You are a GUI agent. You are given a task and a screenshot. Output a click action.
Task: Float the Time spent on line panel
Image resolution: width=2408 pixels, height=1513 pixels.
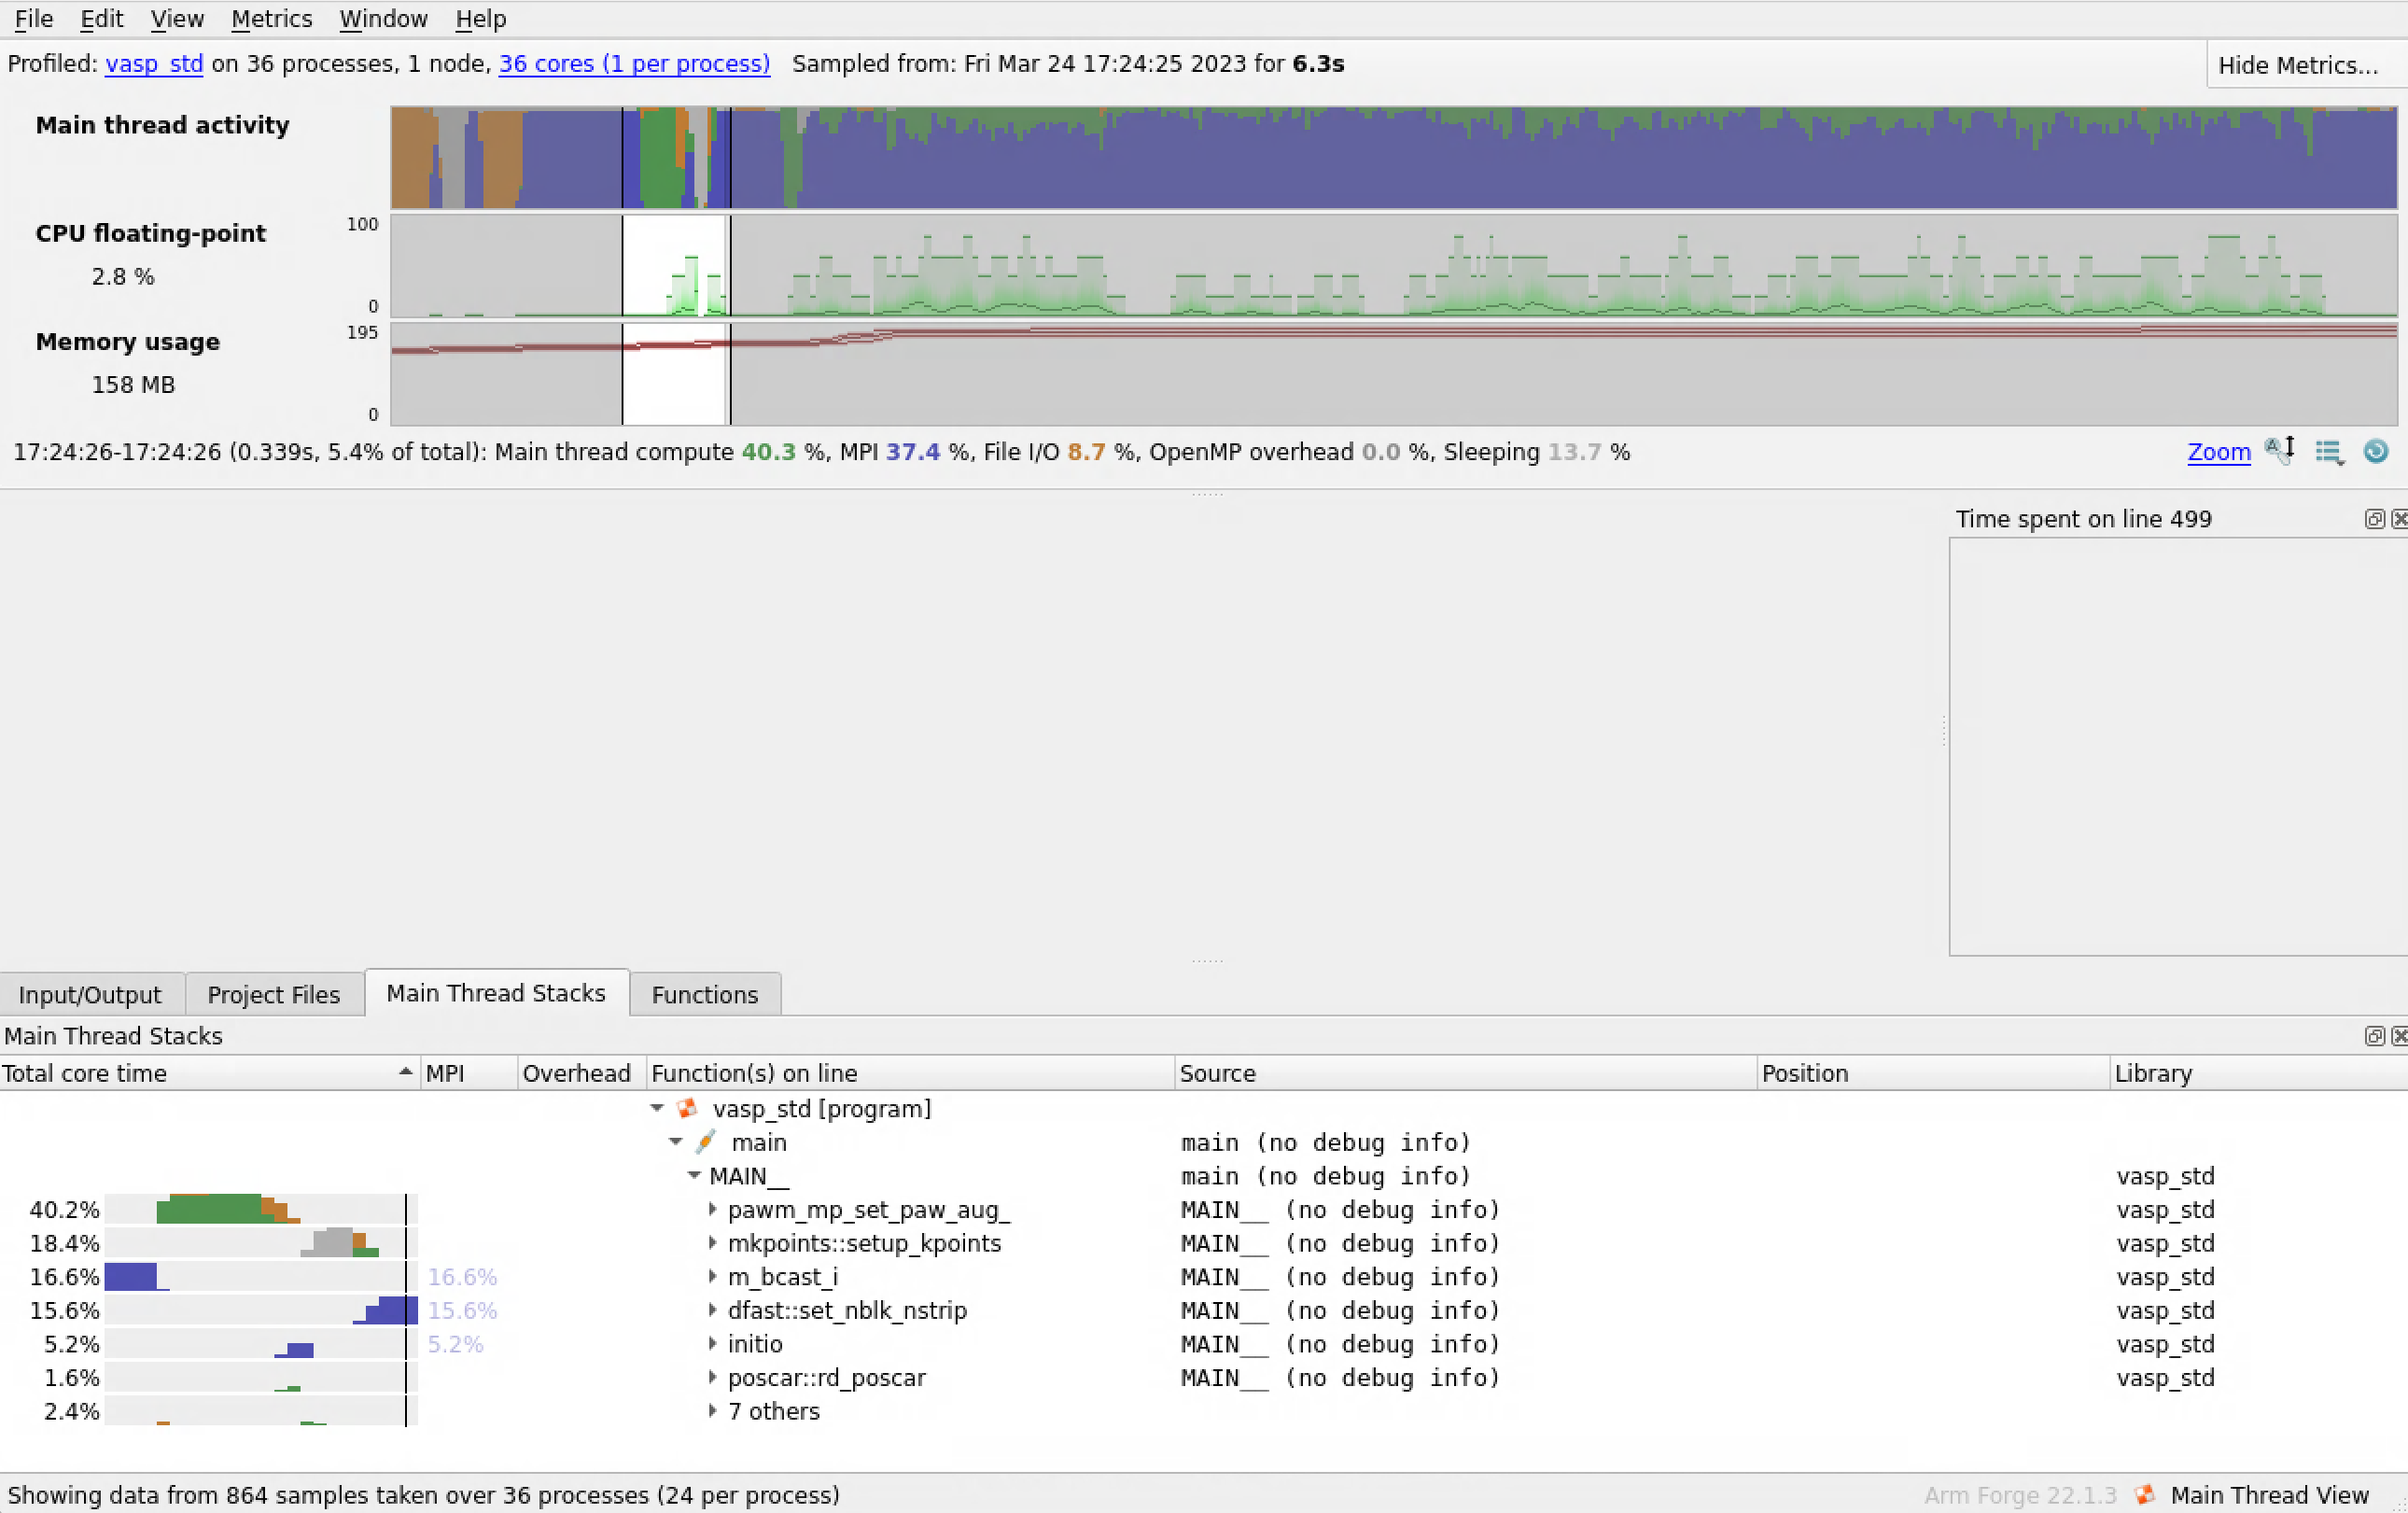pos(2374,519)
